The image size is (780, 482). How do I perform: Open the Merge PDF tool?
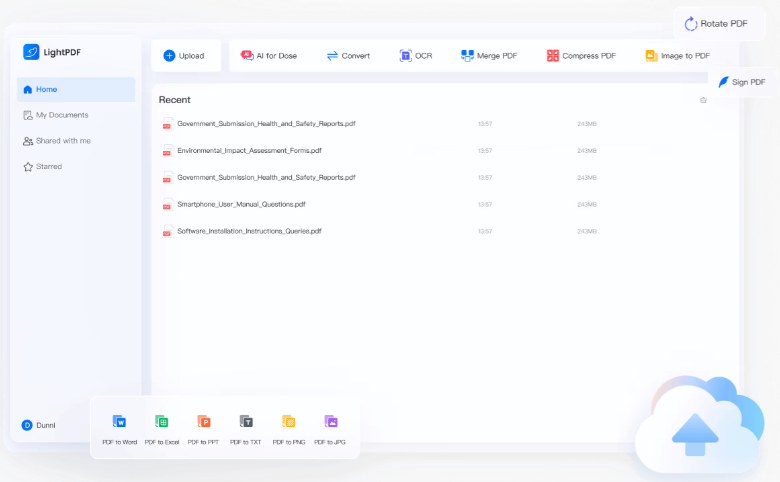pos(489,56)
